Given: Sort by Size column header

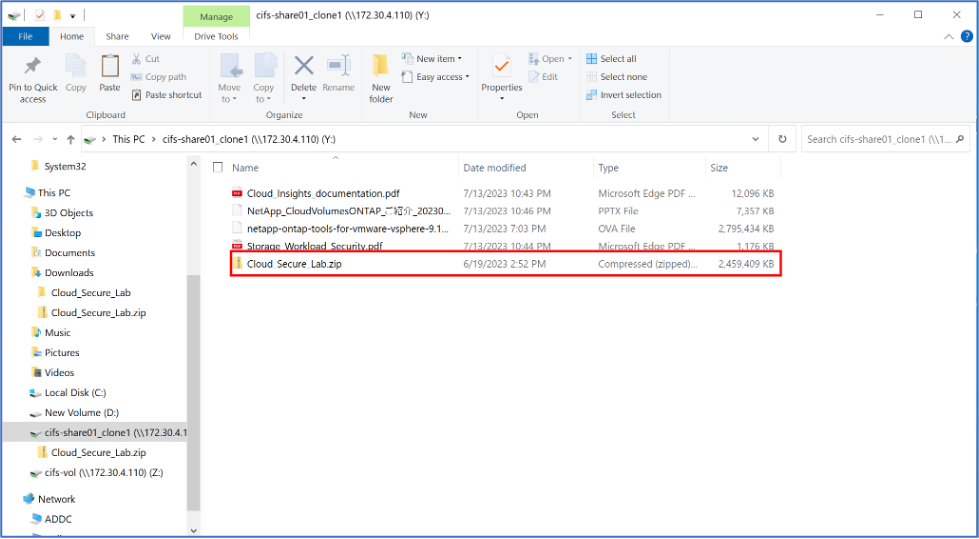Looking at the screenshot, I should click(719, 167).
